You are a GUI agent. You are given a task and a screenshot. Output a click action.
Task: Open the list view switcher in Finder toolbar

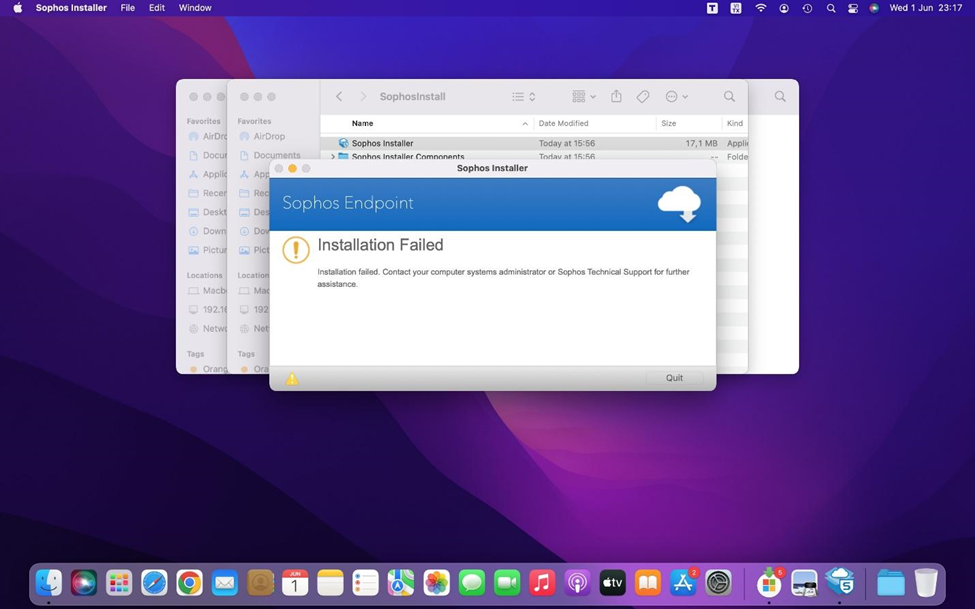click(523, 96)
